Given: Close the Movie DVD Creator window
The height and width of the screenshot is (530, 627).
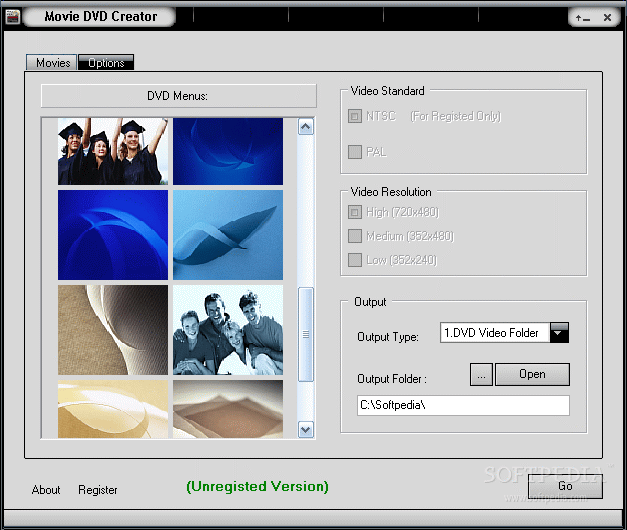Looking at the screenshot, I should (x=607, y=18).
